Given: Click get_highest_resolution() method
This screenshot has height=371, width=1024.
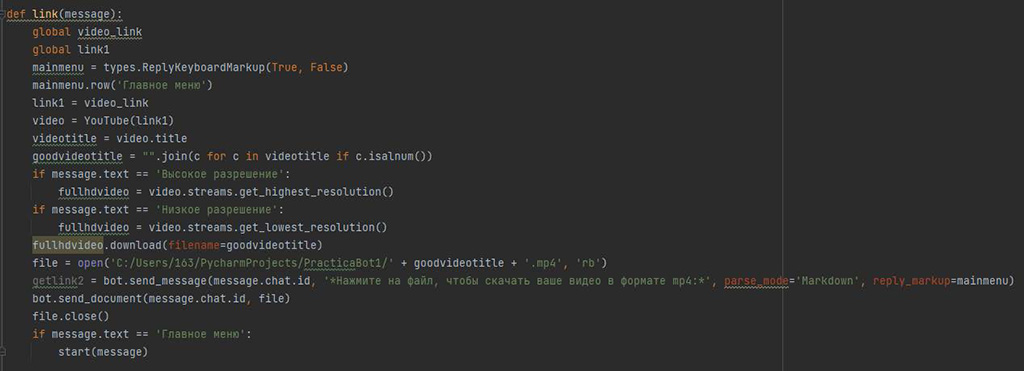Looking at the screenshot, I should (x=319, y=192).
